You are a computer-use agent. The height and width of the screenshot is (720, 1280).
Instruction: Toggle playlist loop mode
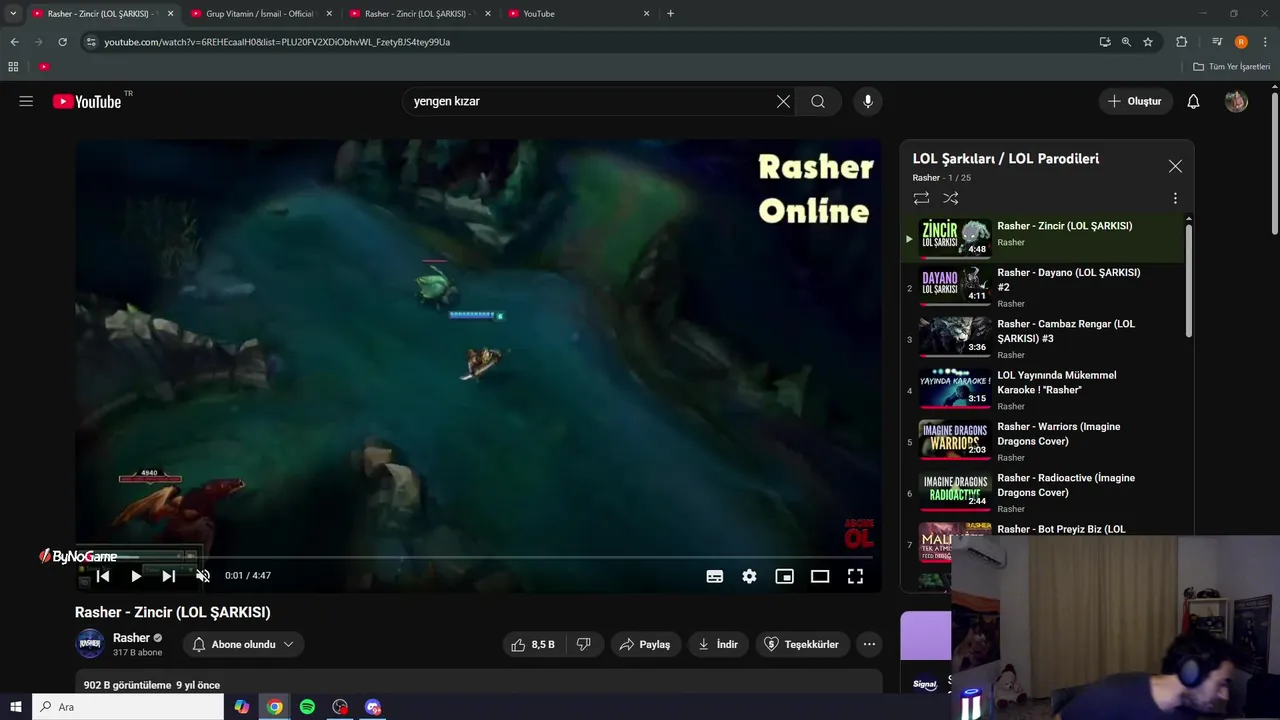coord(921,198)
